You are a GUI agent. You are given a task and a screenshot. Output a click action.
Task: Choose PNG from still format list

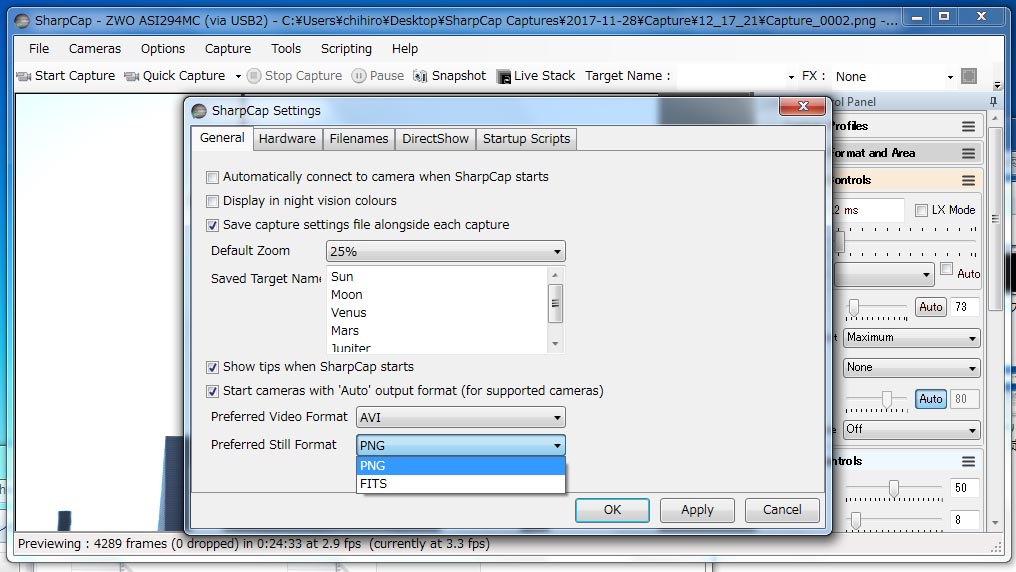coord(461,466)
